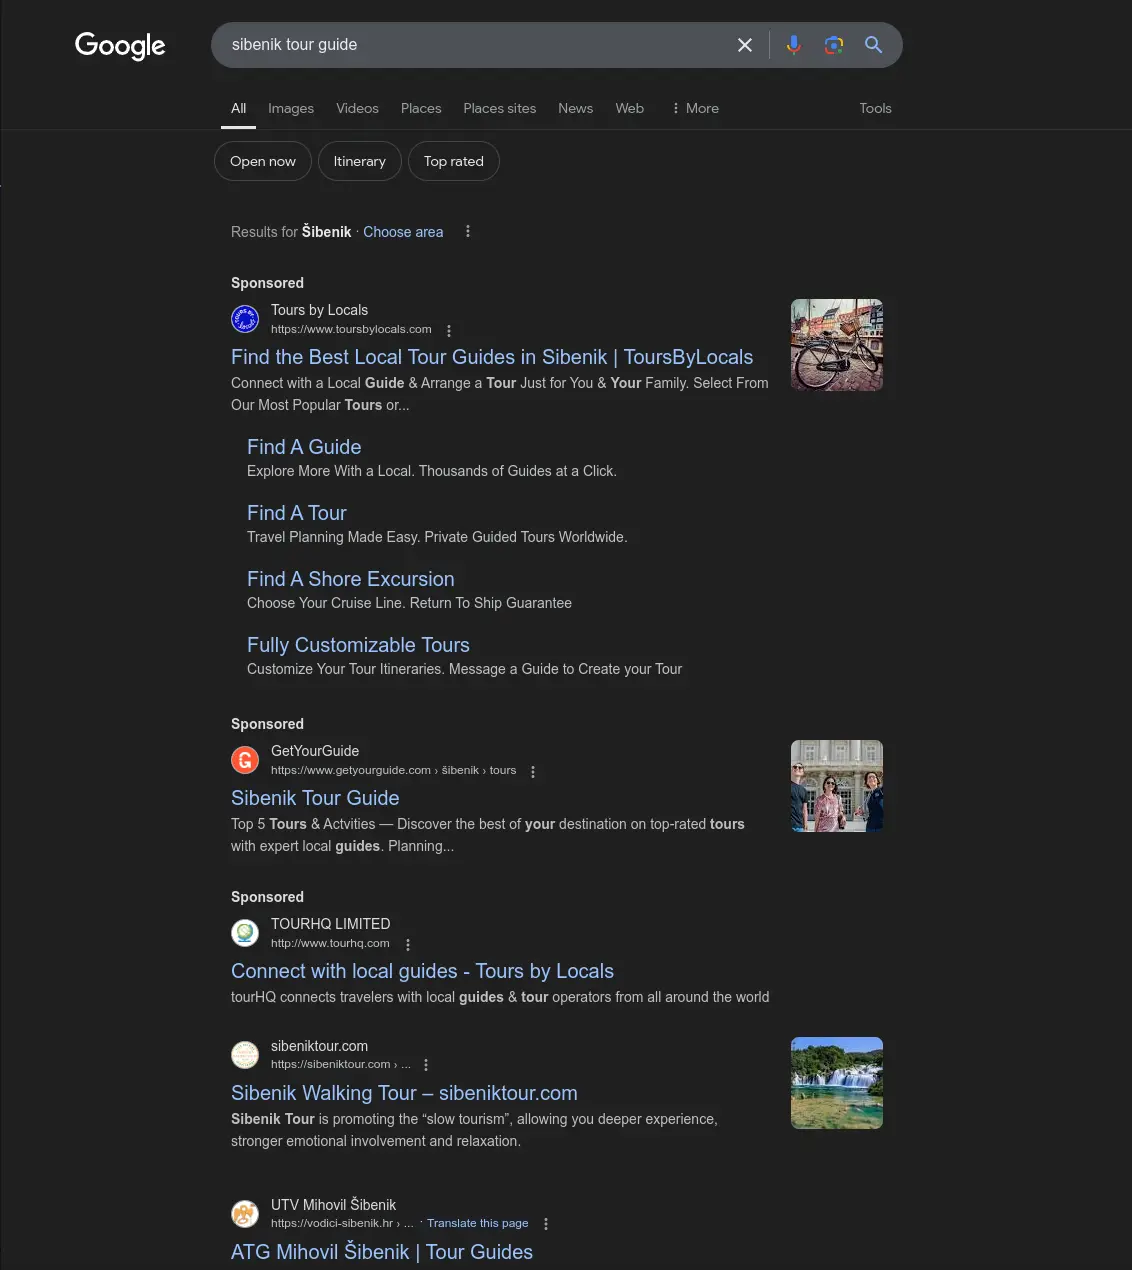Switch to the News tab

click(575, 108)
